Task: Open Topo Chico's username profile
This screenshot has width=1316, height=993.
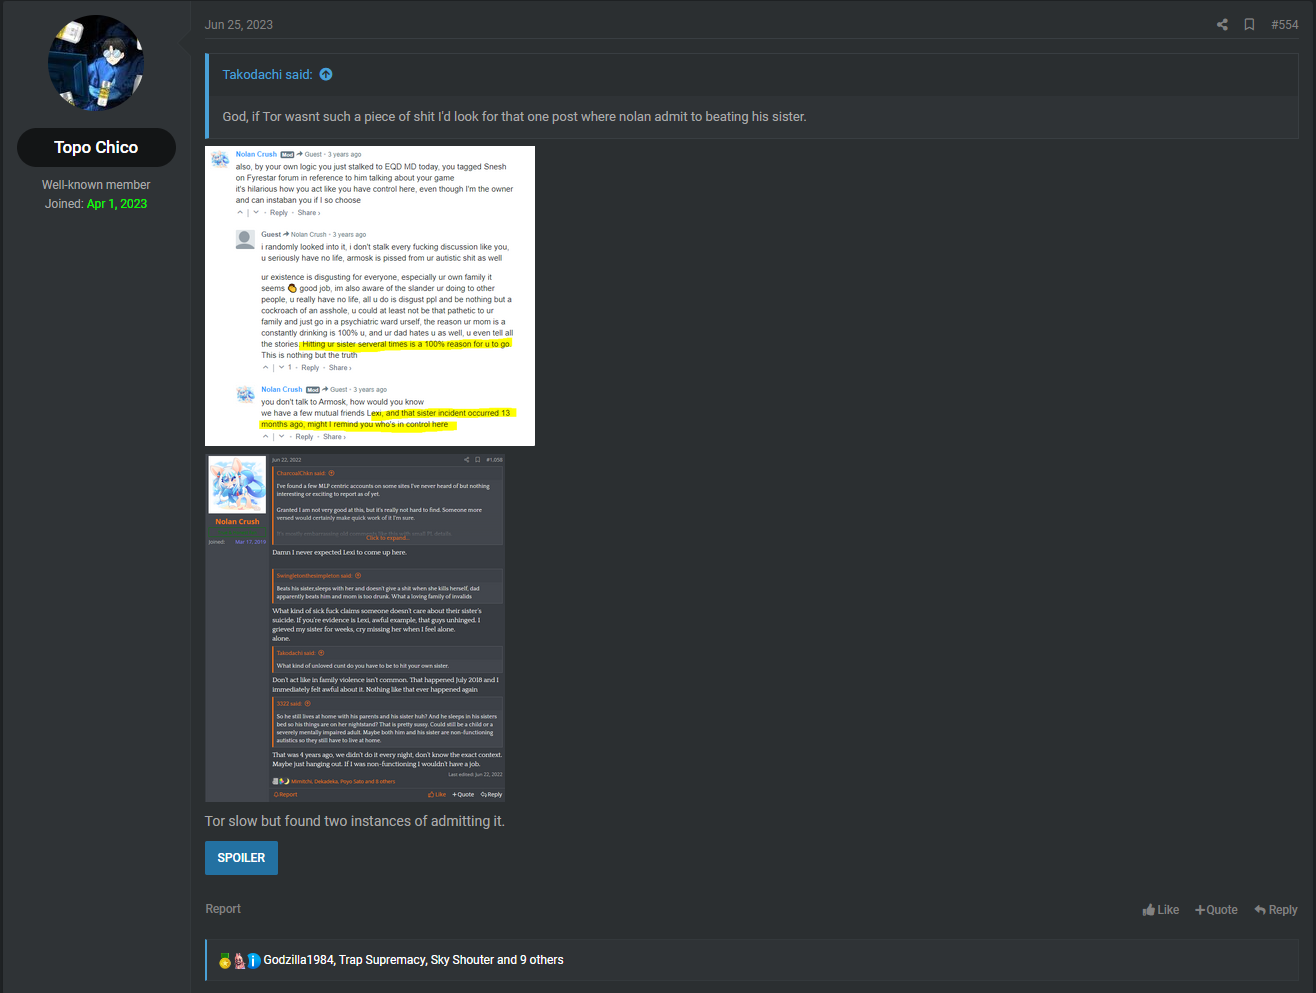Action: [x=96, y=147]
